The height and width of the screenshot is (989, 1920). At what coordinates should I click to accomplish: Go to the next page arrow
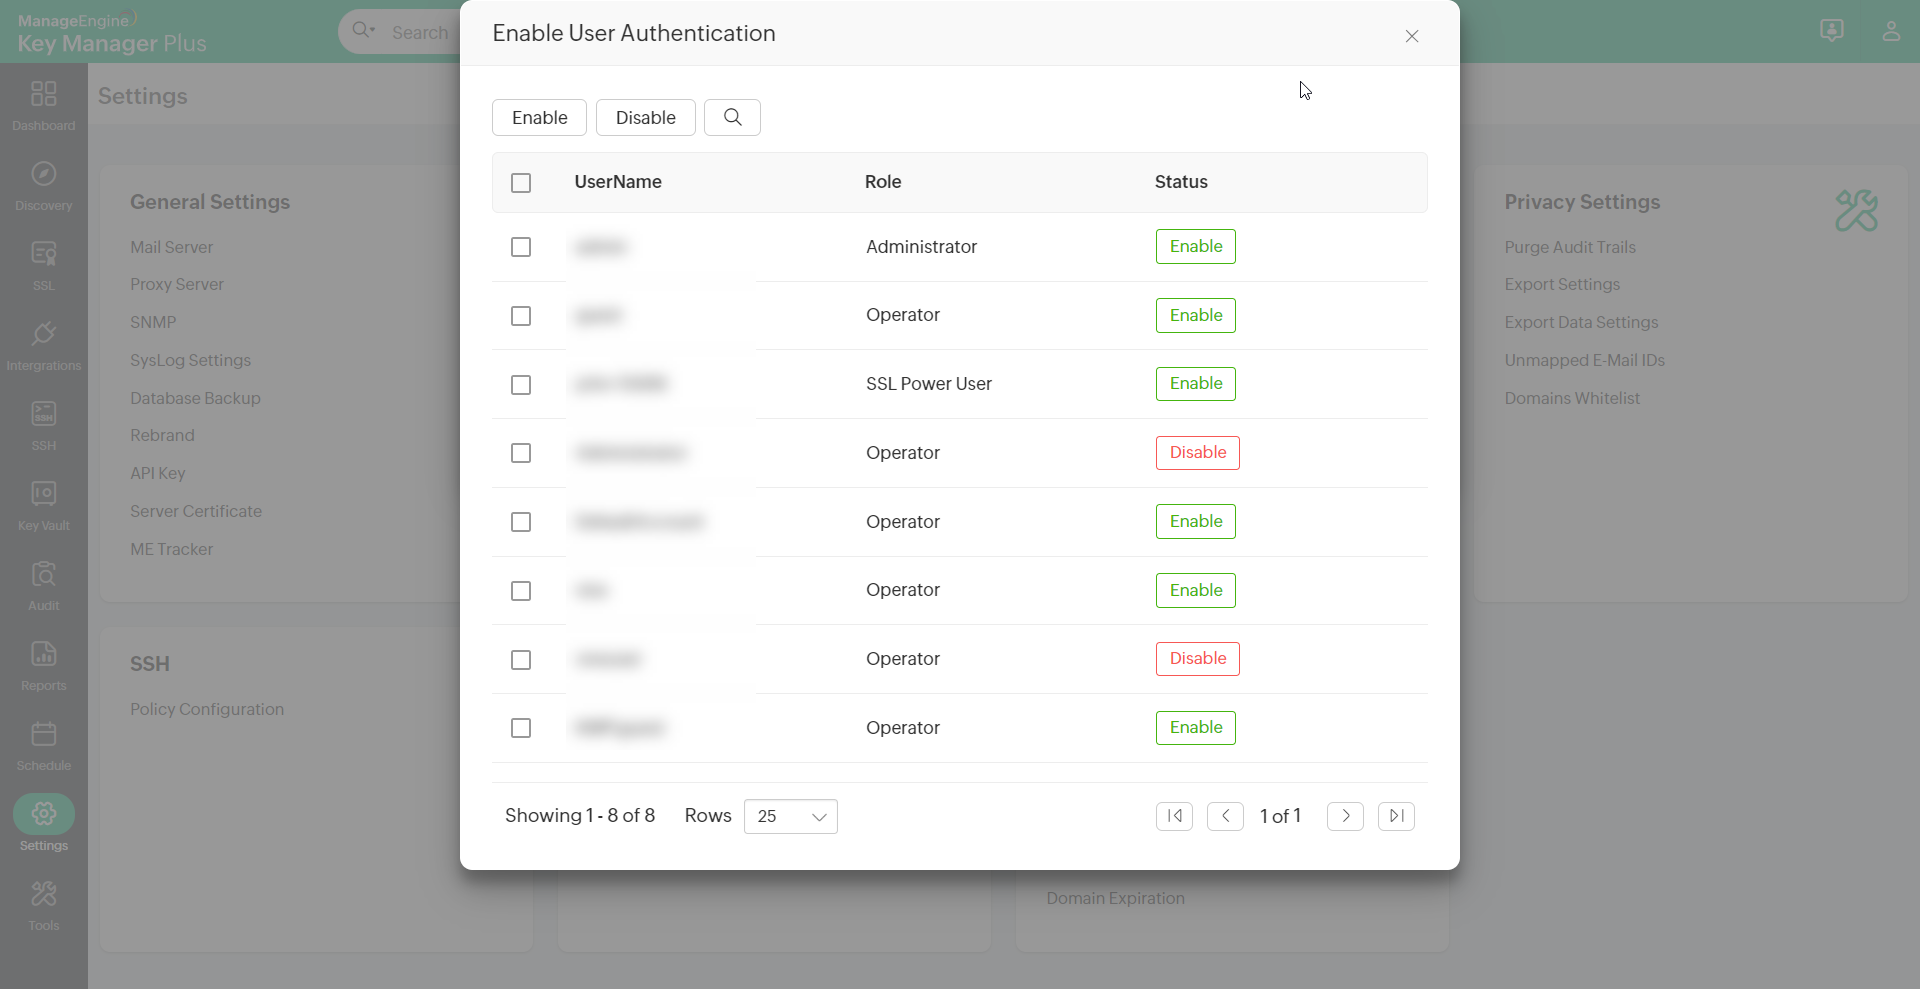[1344, 816]
